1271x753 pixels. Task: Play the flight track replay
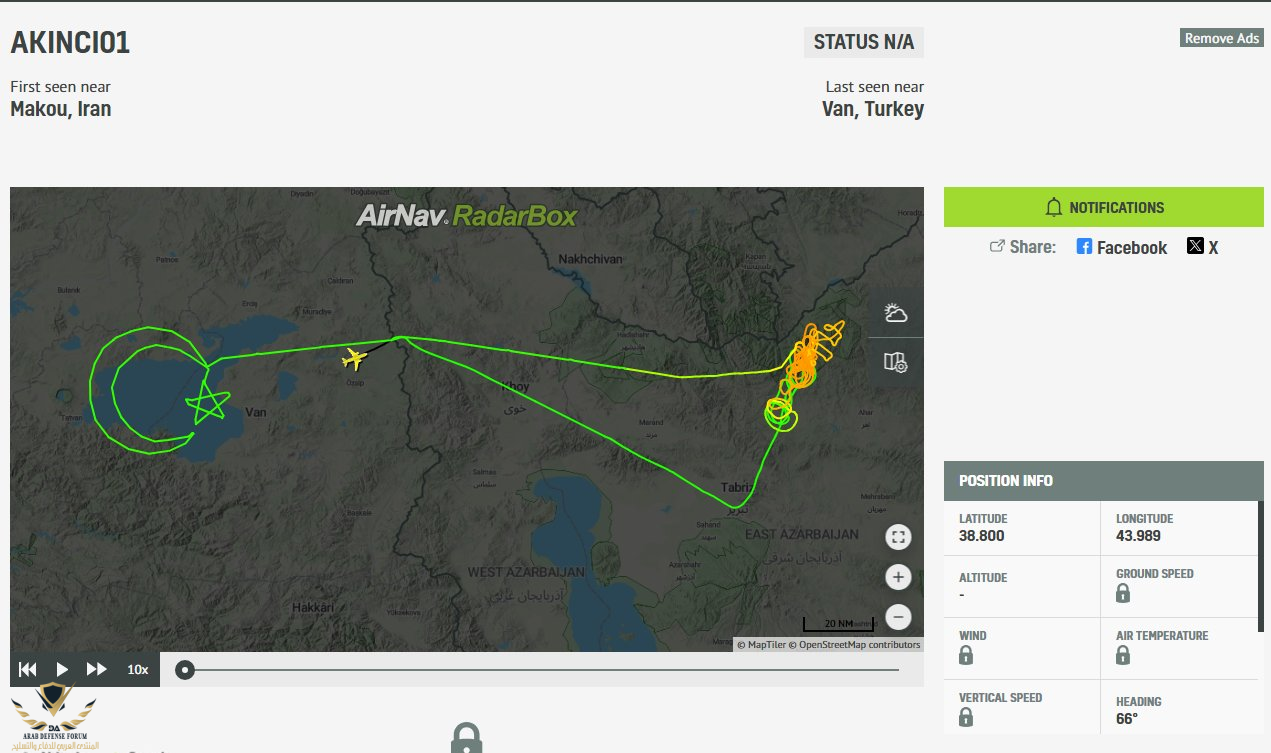click(x=62, y=669)
